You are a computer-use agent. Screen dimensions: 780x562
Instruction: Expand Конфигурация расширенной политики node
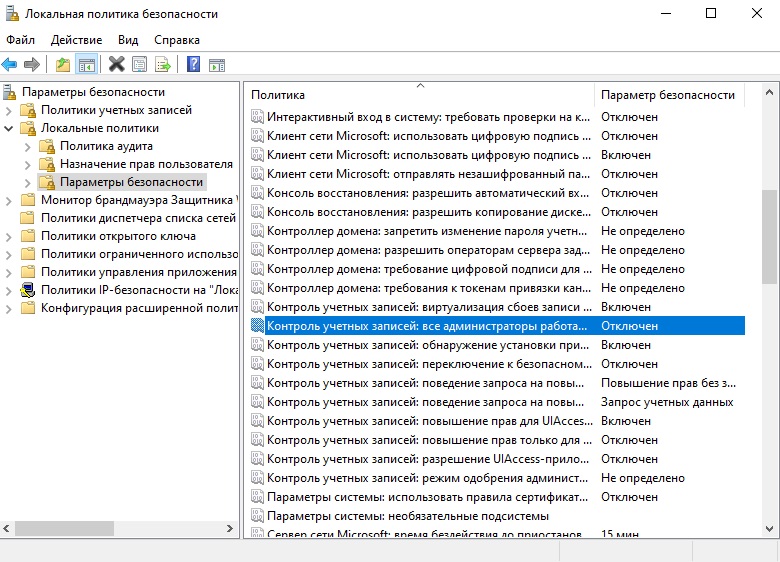[8, 308]
